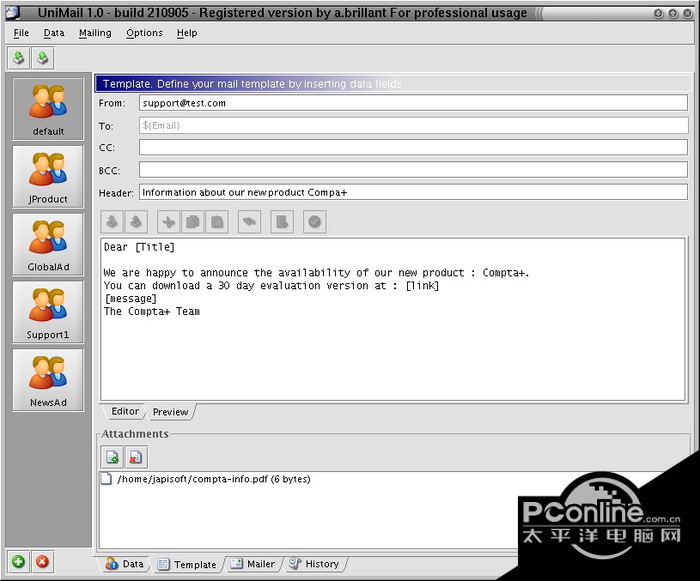Click the To field showing ${Email}
This screenshot has width=700, height=581.
(x=413, y=125)
